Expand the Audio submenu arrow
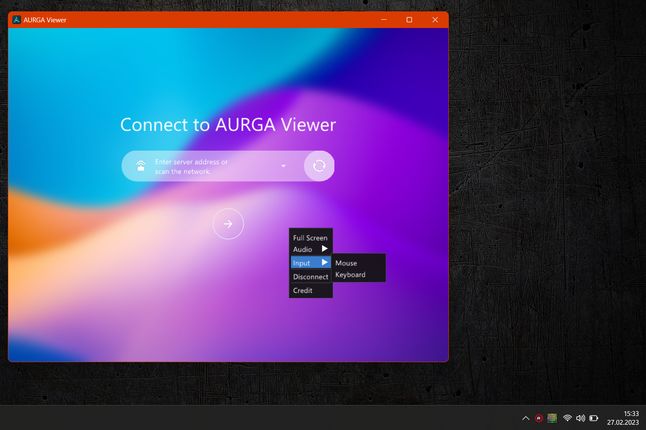 (x=325, y=249)
